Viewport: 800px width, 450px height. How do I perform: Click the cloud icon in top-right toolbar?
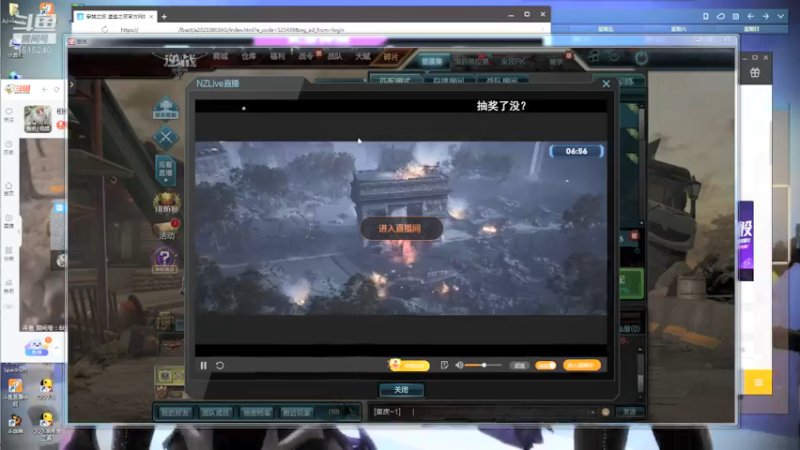(x=720, y=16)
